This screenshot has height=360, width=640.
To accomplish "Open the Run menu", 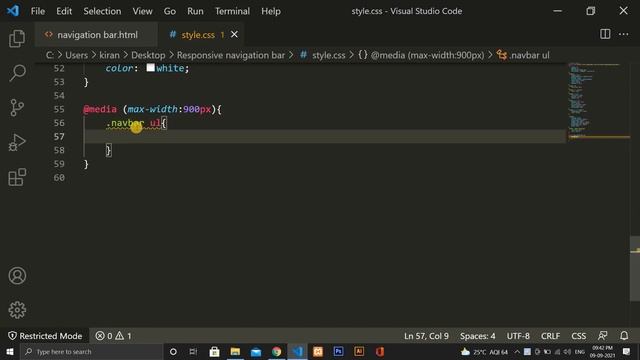I will pyautogui.click(x=195, y=11).
